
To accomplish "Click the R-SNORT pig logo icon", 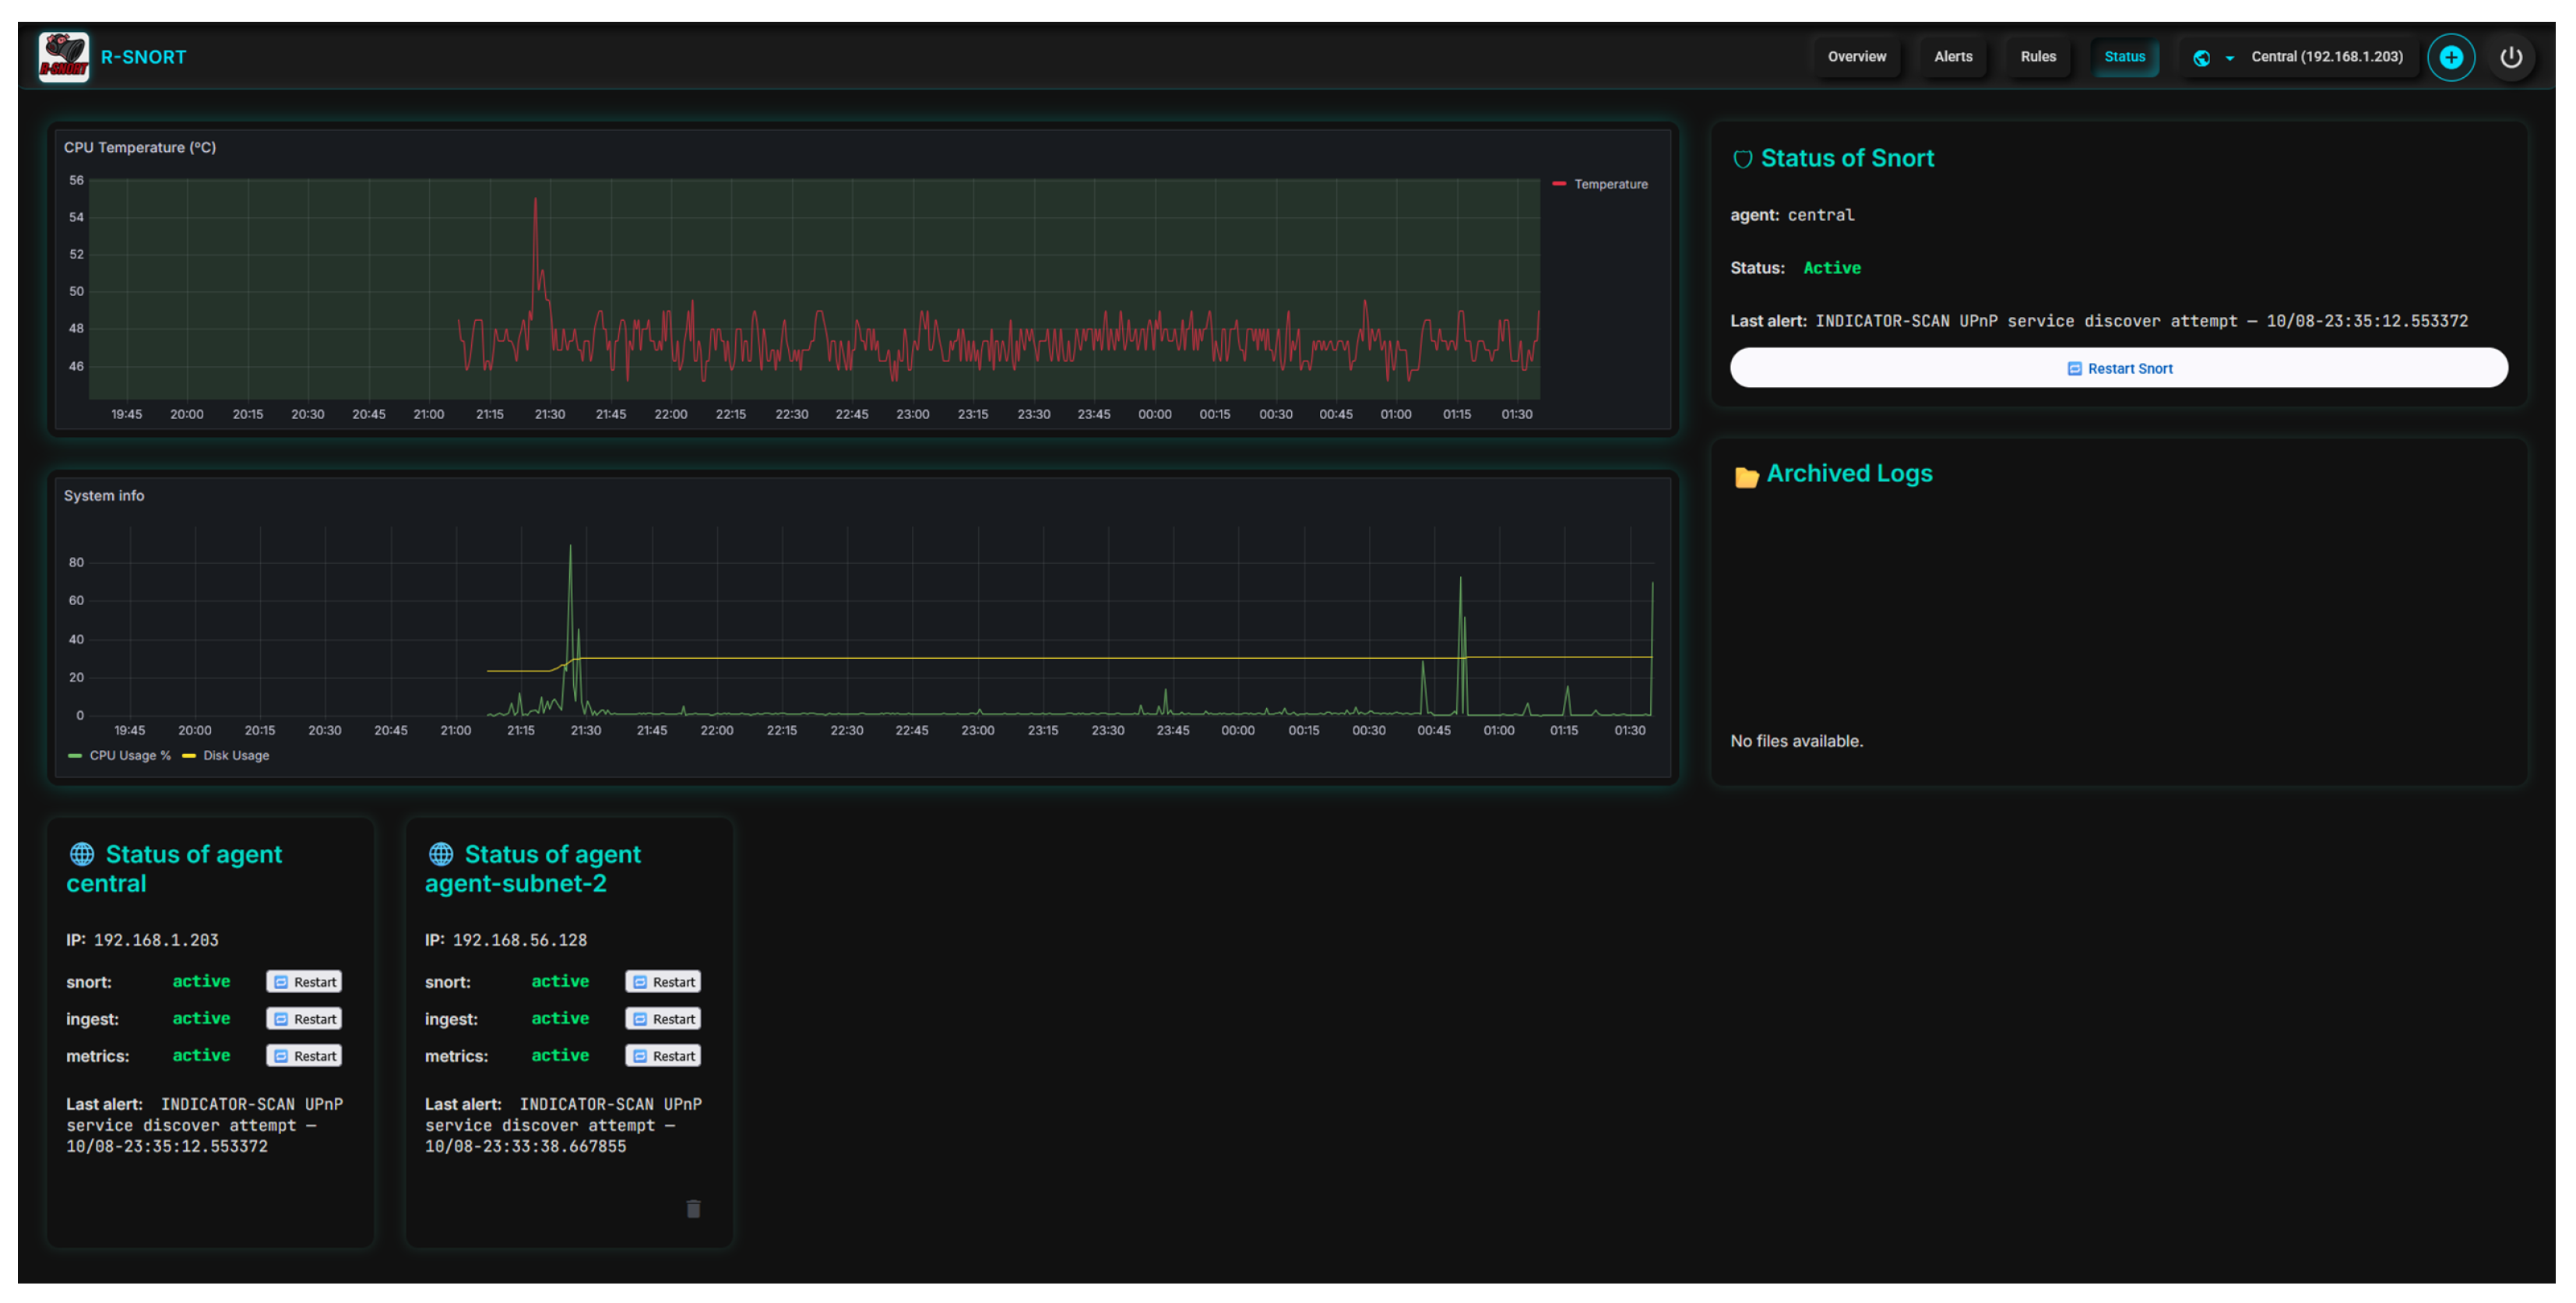I will (x=64, y=57).
